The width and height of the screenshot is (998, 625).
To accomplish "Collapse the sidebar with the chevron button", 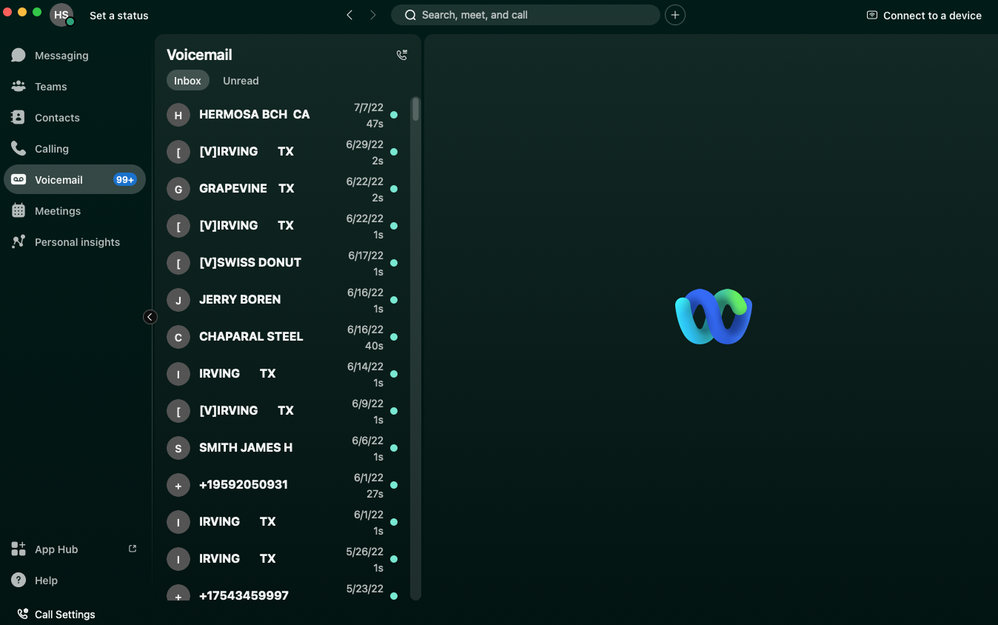I will click(x=150, y=317).
